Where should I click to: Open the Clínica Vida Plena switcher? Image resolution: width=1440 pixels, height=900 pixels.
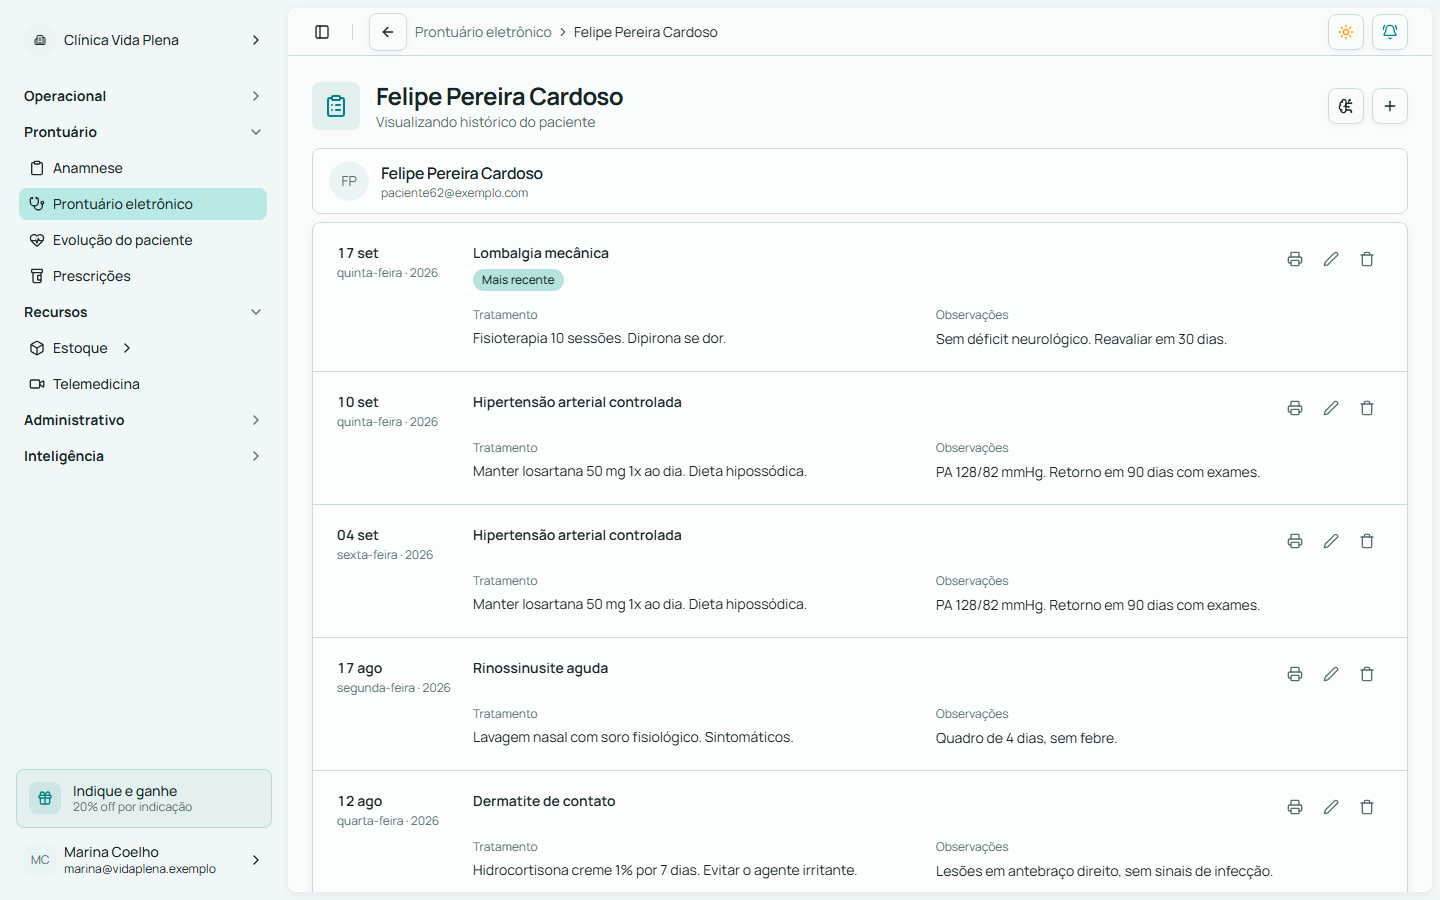tap(143, 40)
